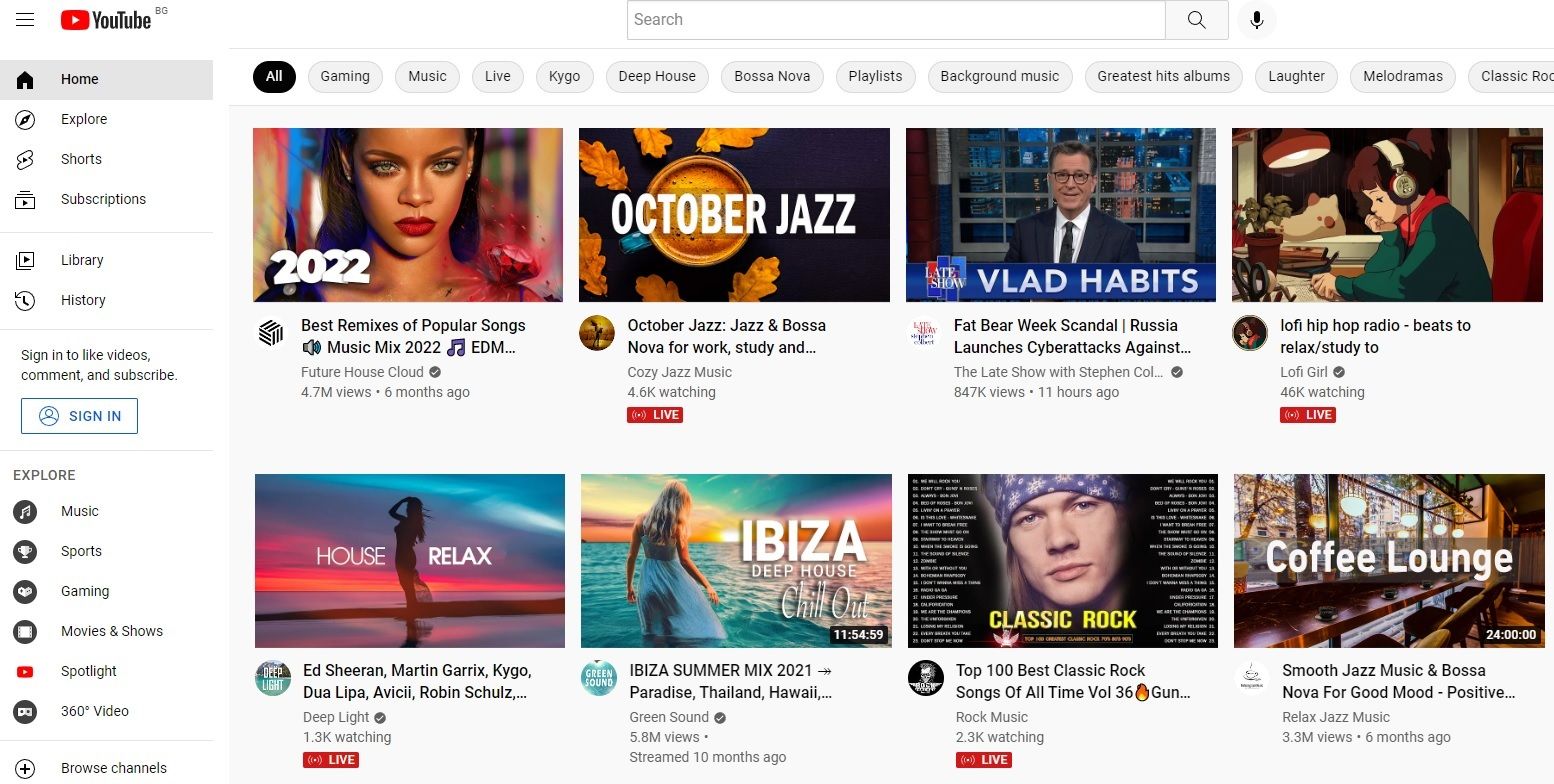Image resolution: width=1554 pixels, height=784 pixels.
Task: Click the search magnifier button
Action: (1197, 20)
